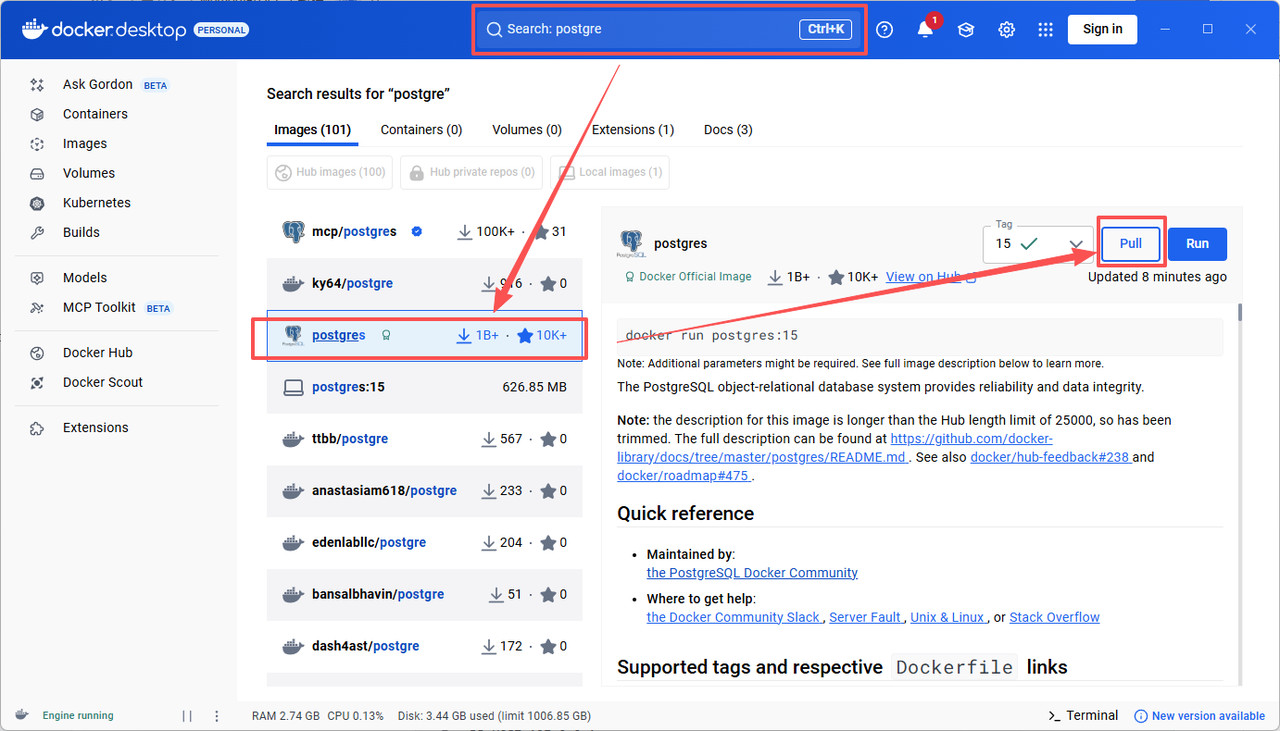Pause the engine with the pause icon

[x=187, y=716]
